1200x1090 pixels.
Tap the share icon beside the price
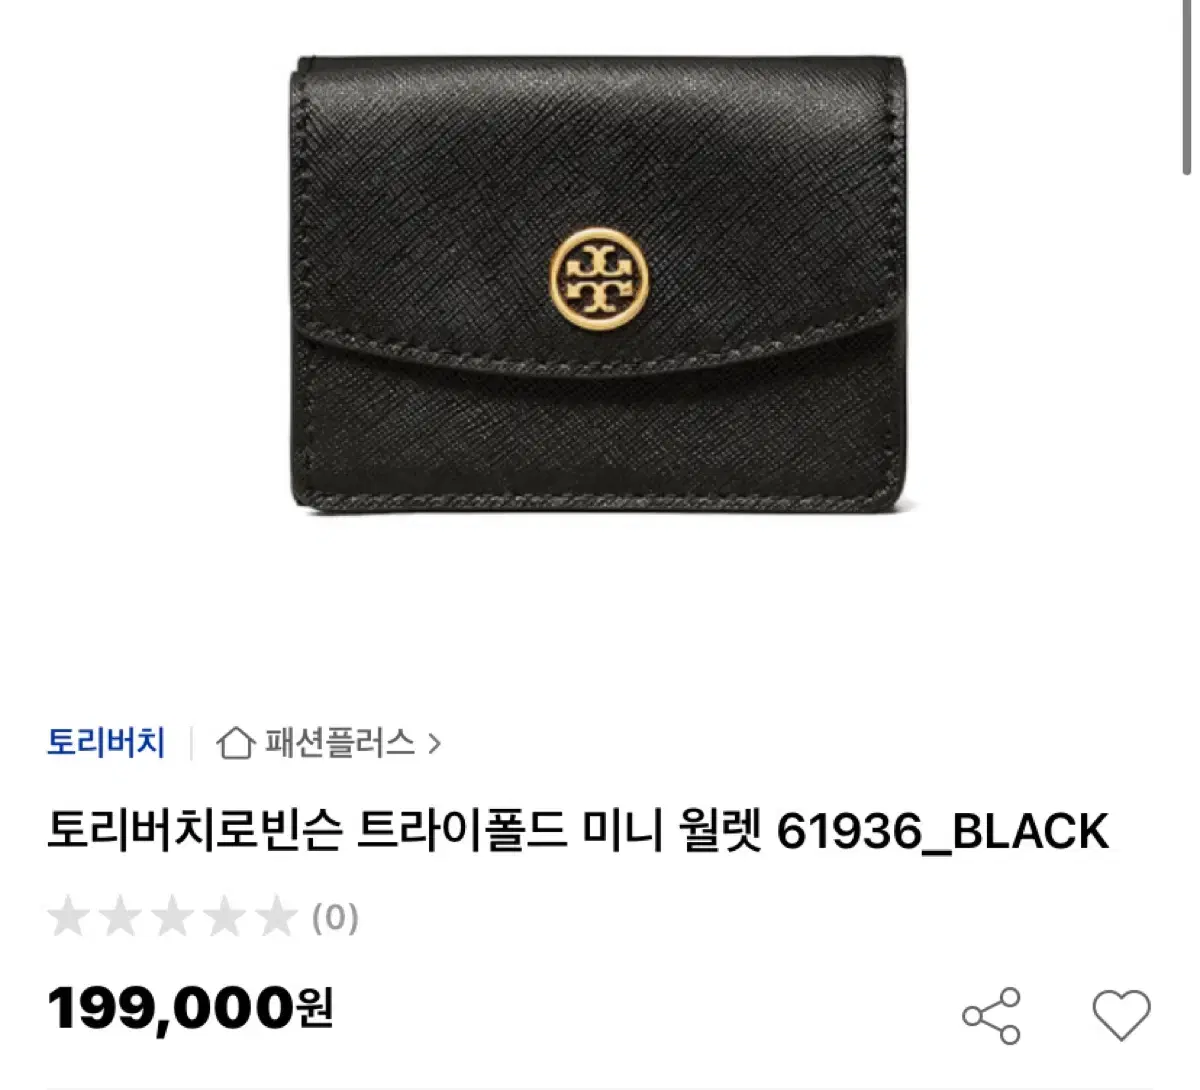[991, 1016]
